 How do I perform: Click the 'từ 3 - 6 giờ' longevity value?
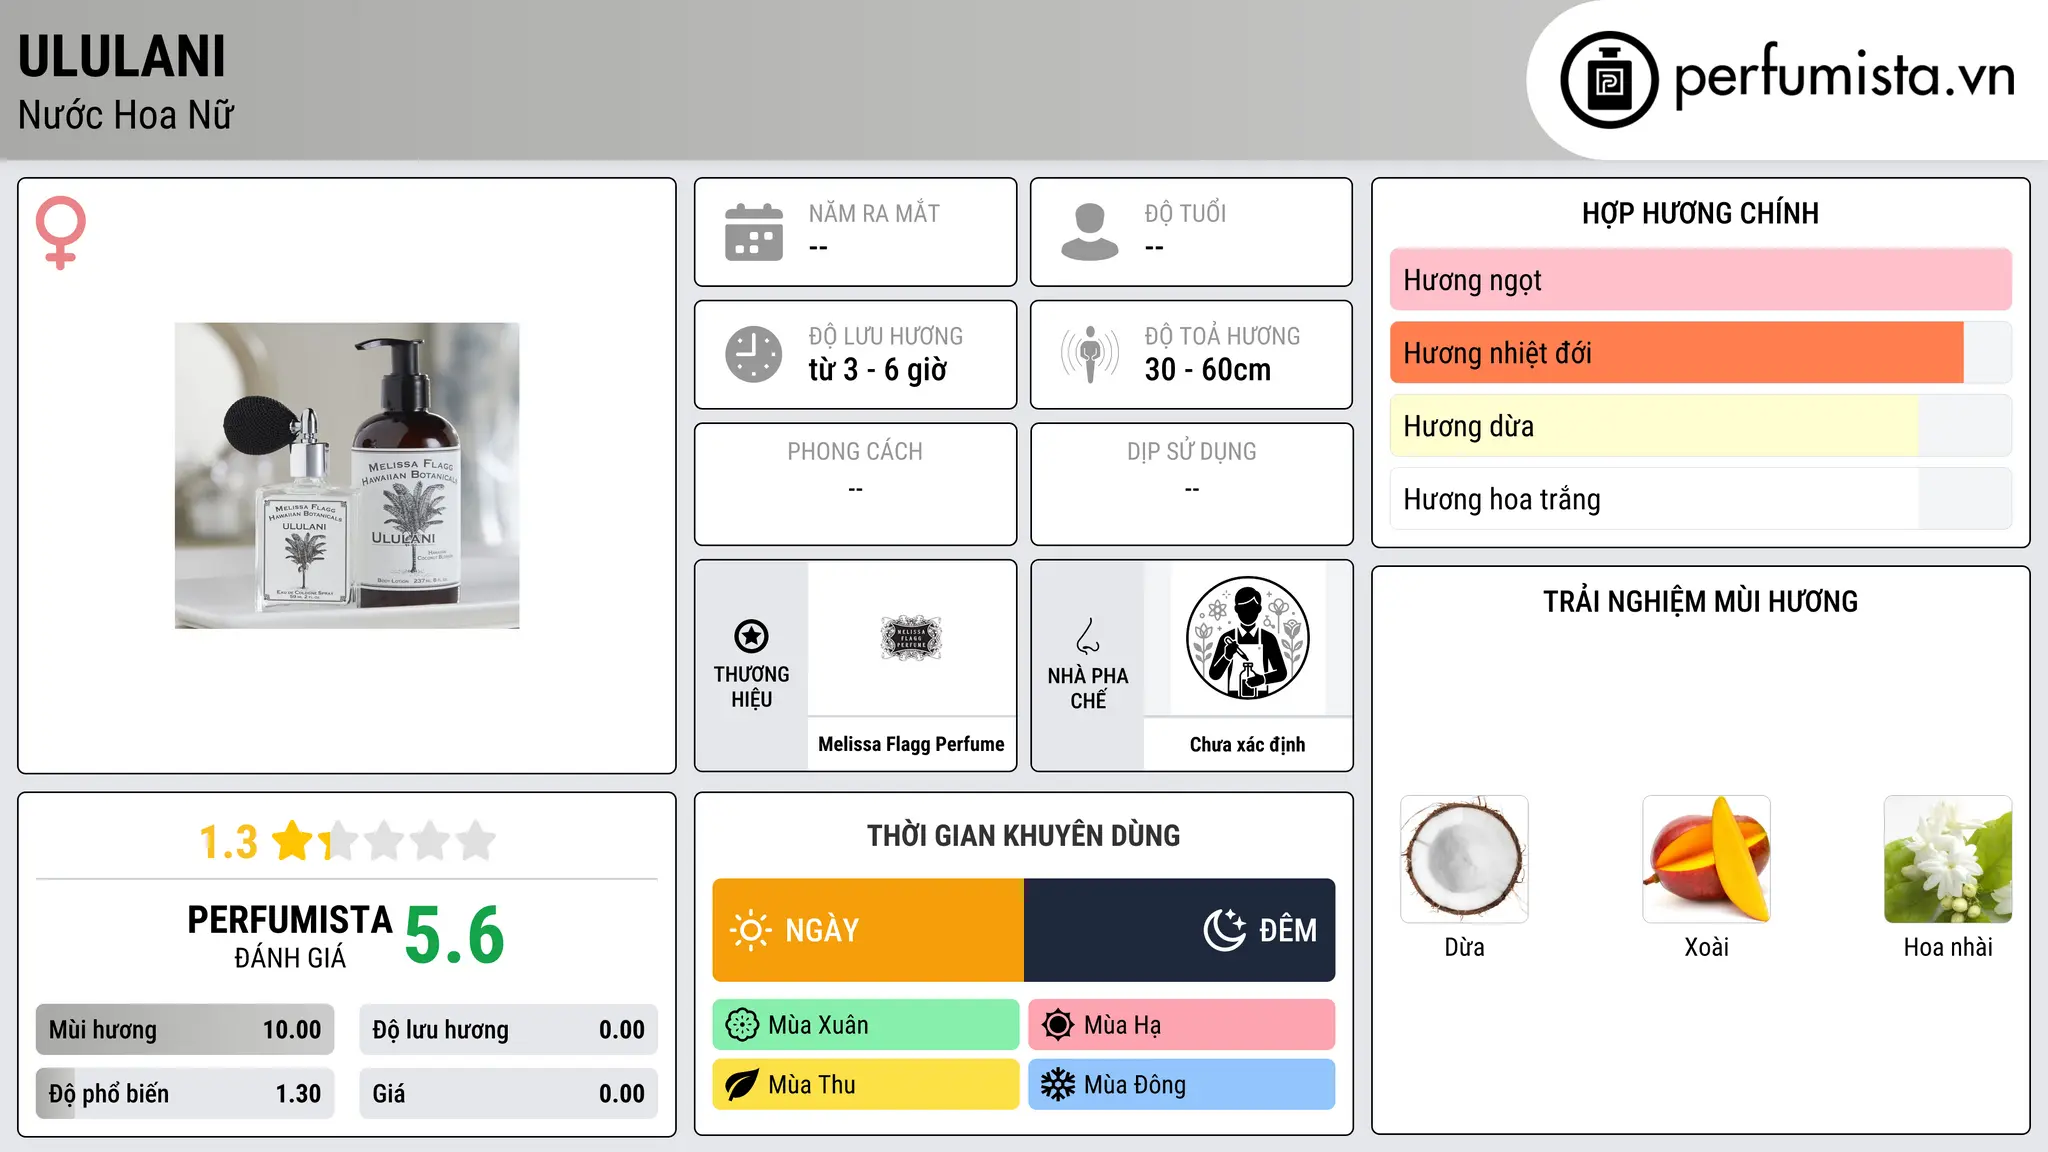(x=877, y=370)
